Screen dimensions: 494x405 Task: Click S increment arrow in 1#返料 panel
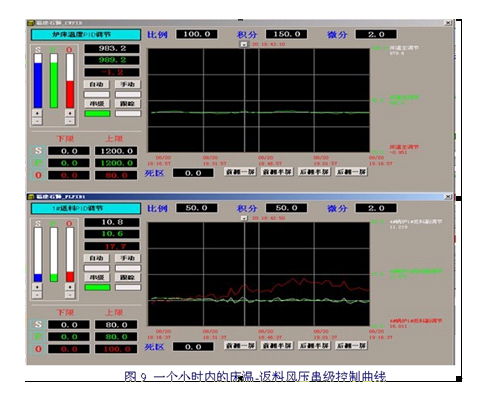(x=37, y=287)
